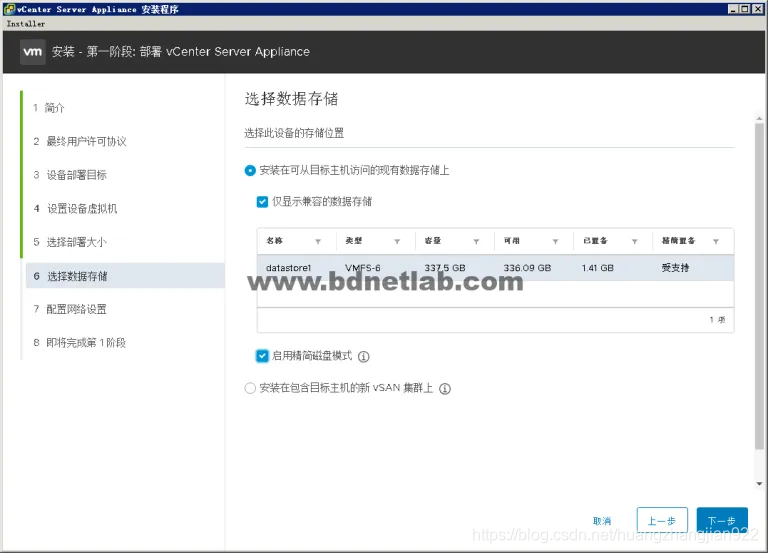Sort by 类型 column header
Screen dimensions: 768x553
(354, 241)
